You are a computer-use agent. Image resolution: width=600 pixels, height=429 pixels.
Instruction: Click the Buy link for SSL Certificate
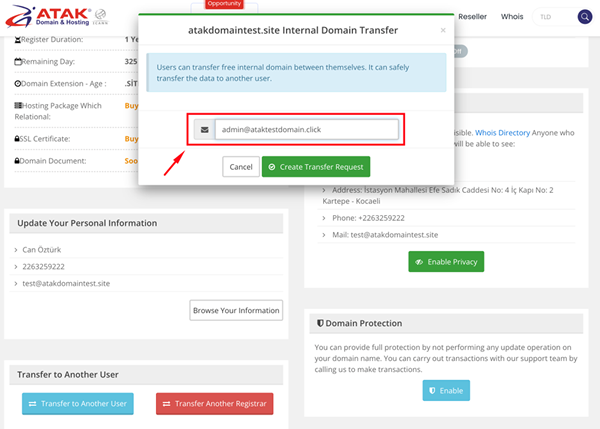[x=131, y=139]
